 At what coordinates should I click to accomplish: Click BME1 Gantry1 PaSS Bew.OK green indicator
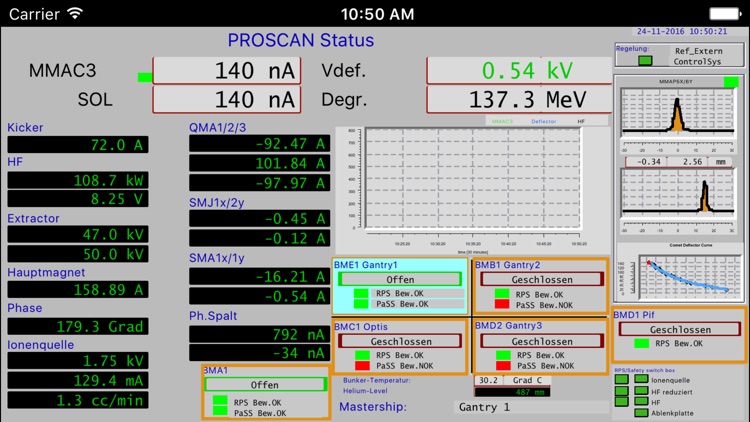[361, 303]
